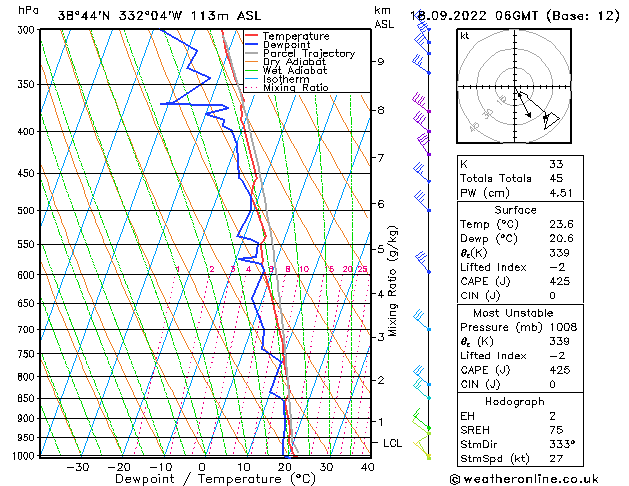The width and height of the screenshot is (629, 486).
Task: Click the Dry Adiabat legend entry
Action: click(x=286, y=62)
